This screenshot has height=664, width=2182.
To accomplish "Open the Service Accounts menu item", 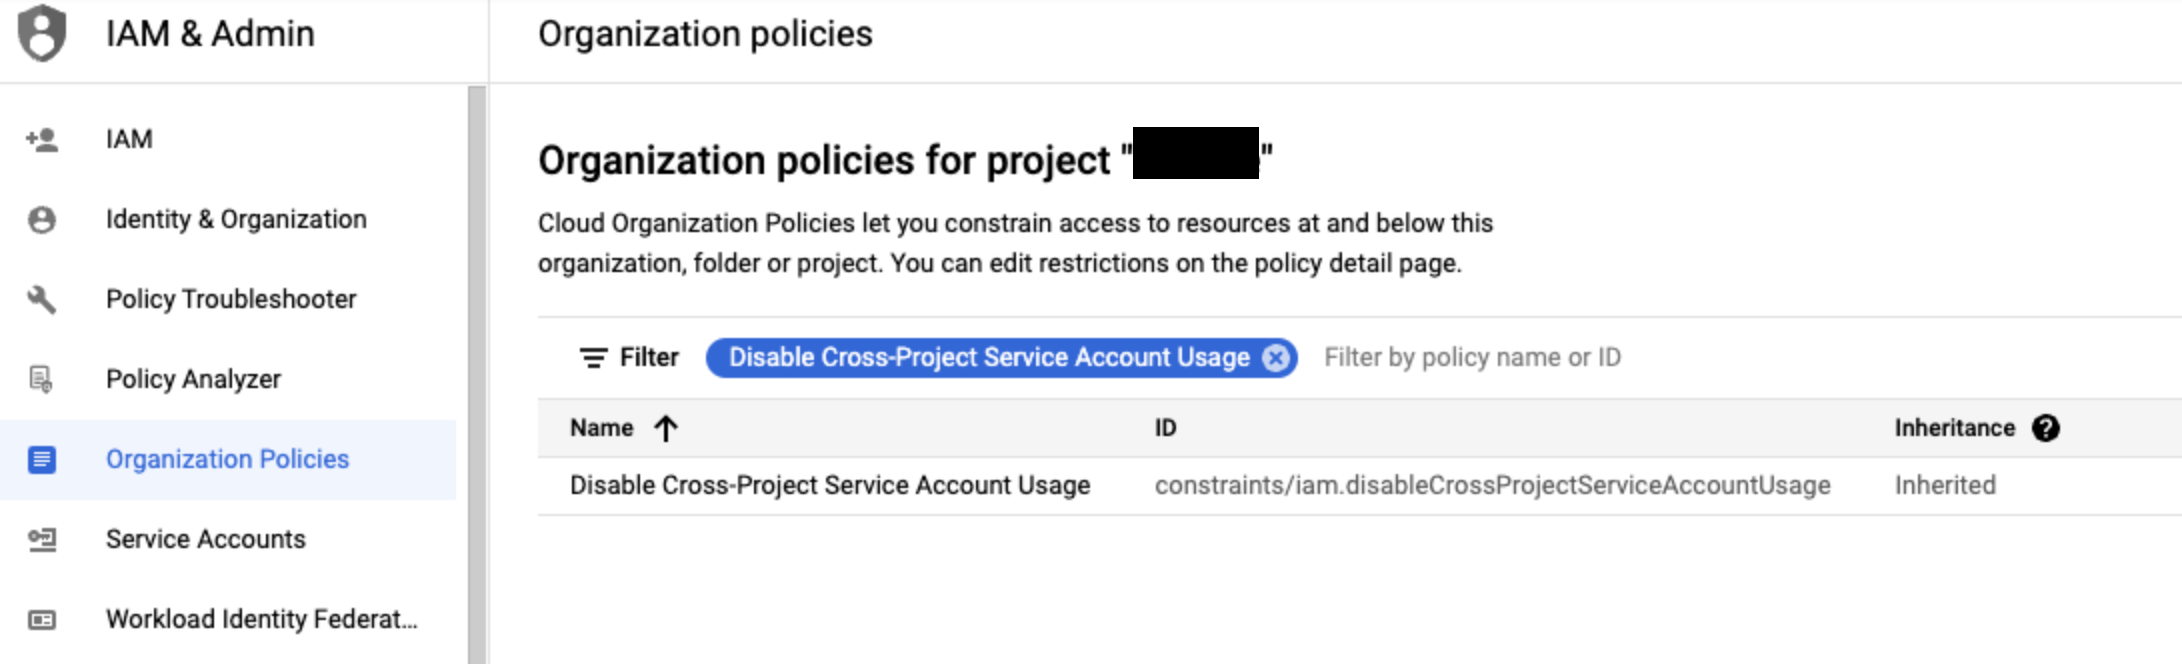I will (205, 539).
